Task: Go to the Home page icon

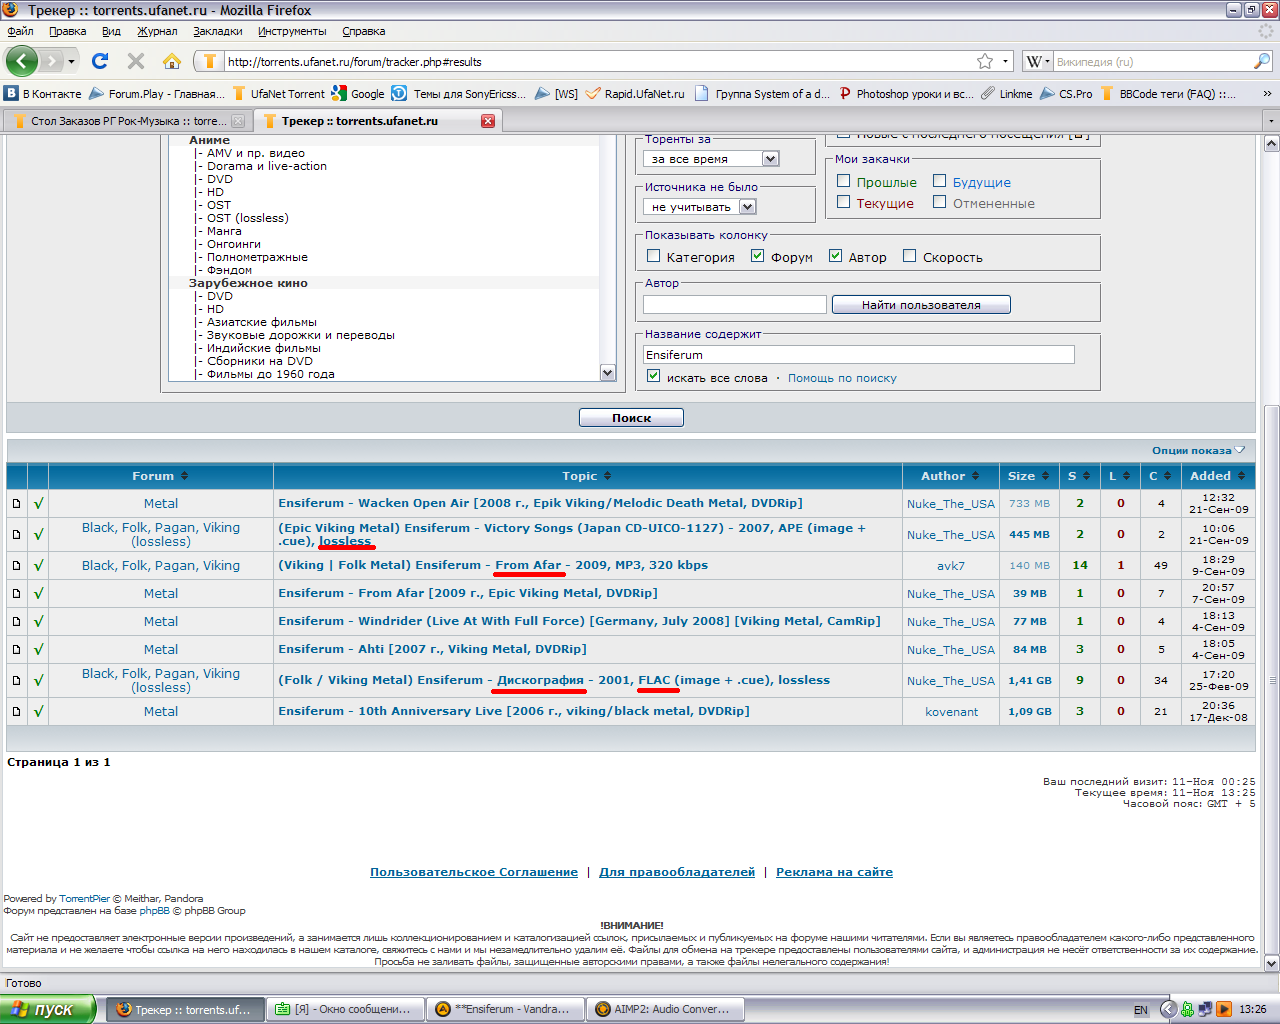Action: [172, 61]
